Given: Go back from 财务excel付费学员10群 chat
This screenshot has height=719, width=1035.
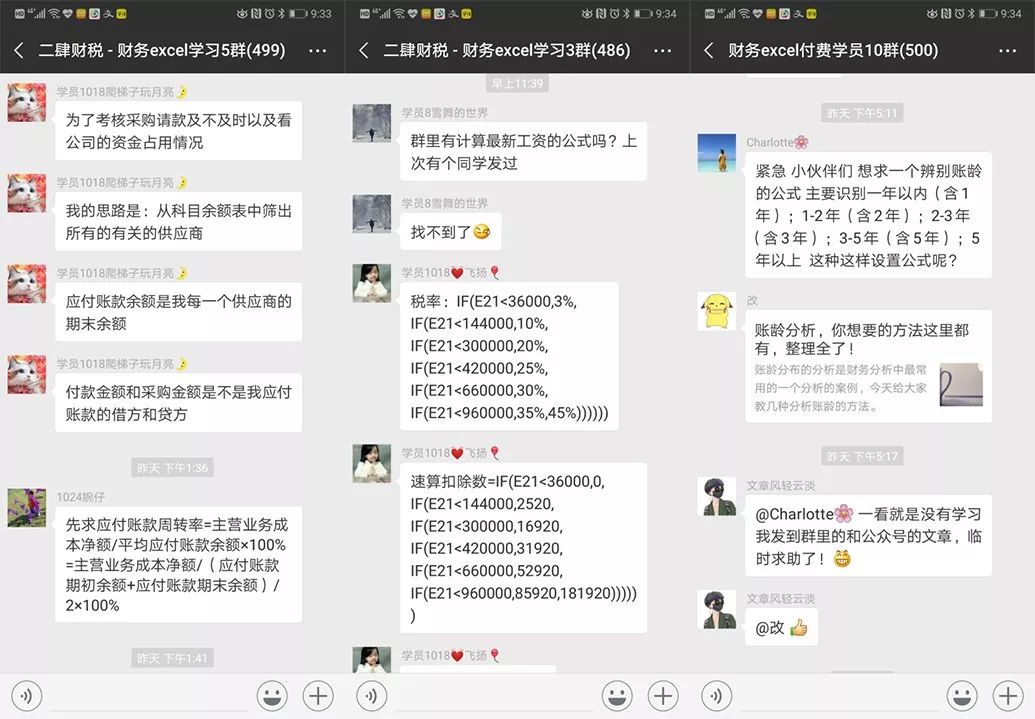Looking at the screenshot, I should 709,50.
